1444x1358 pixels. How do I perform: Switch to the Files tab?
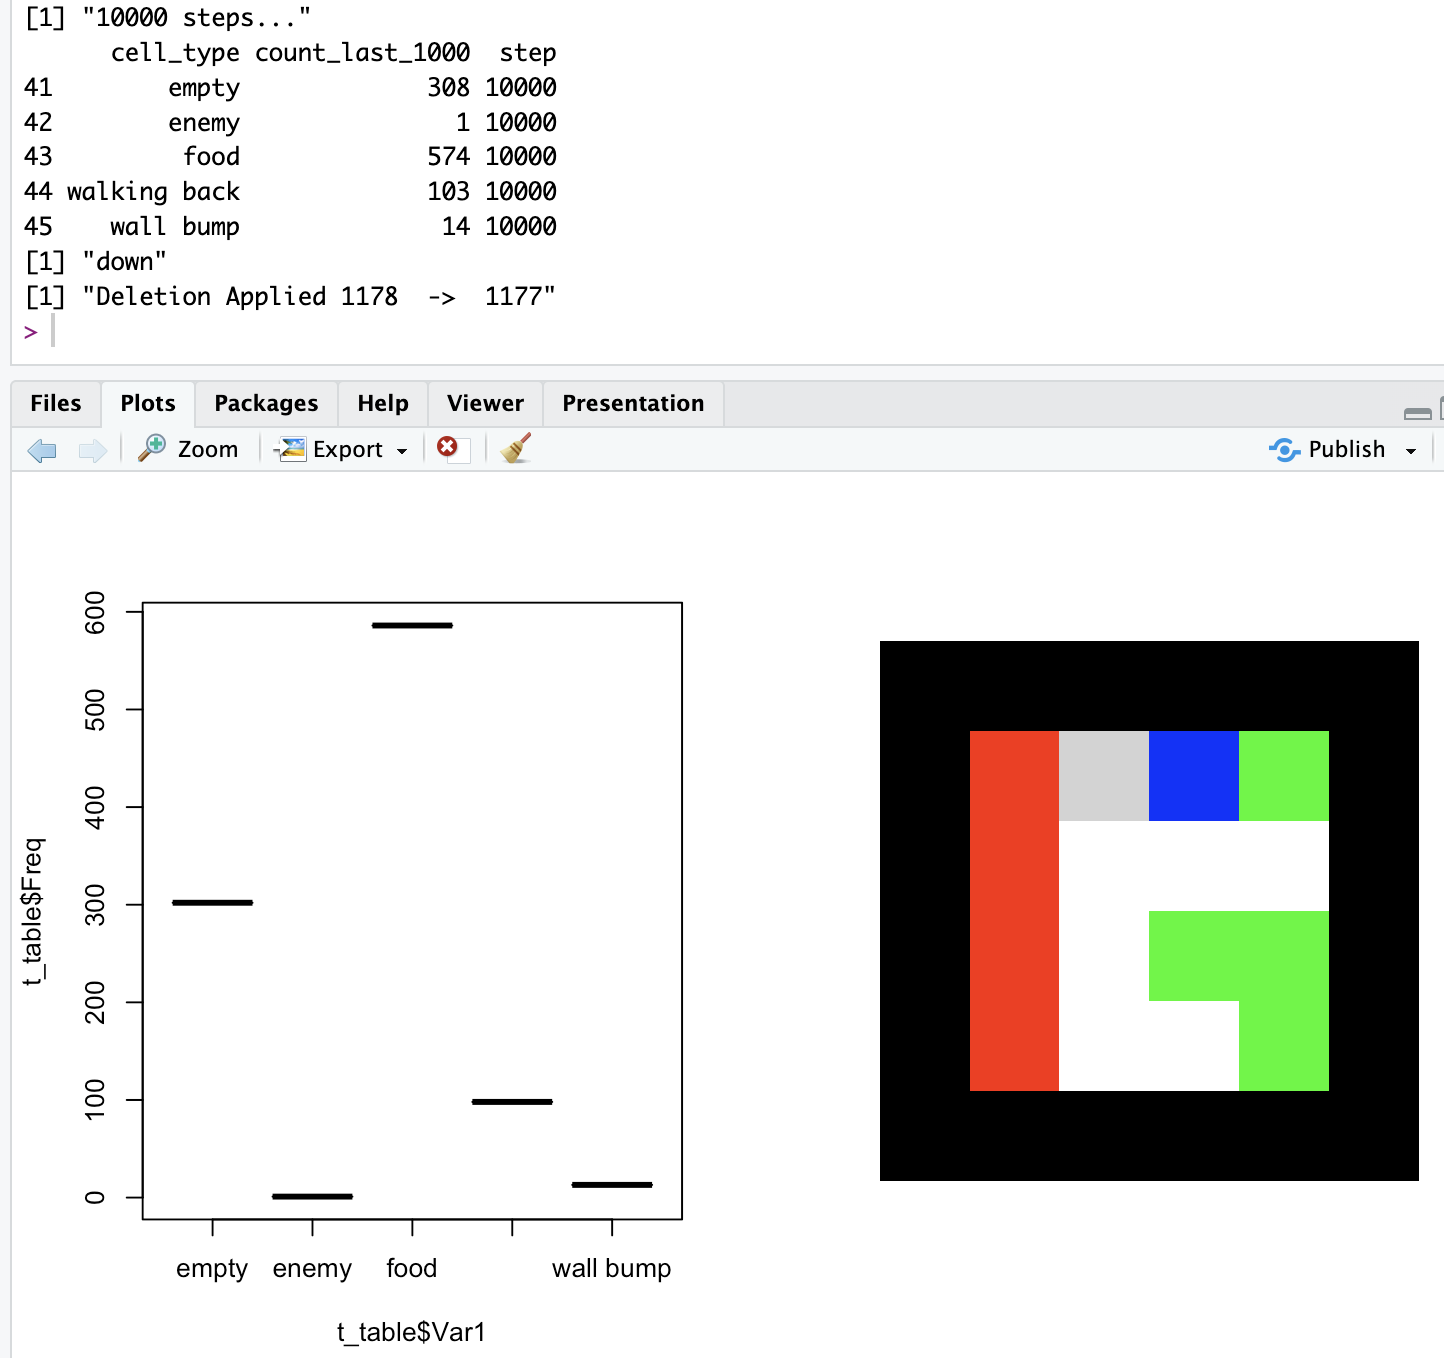56,403
